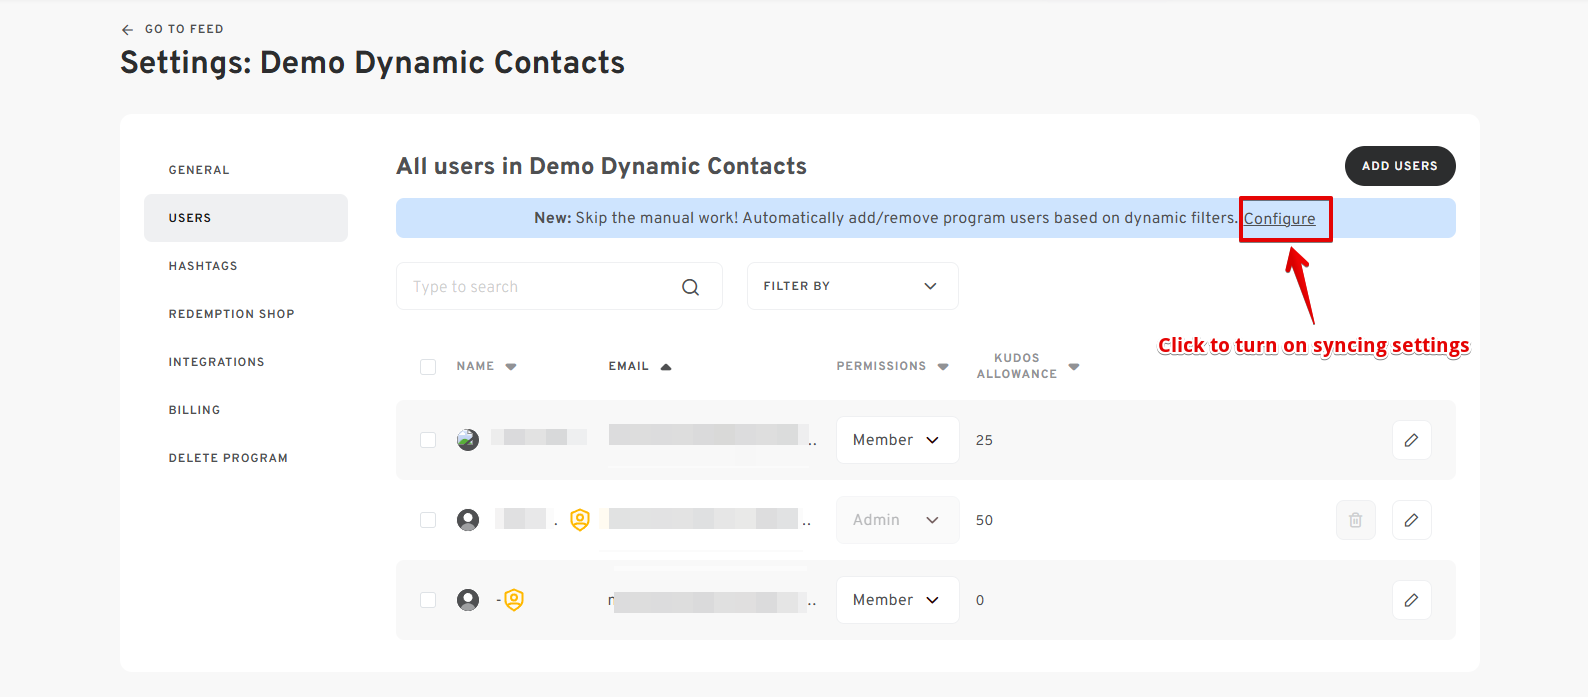Select the checkbox for the Admin user
This screenshot has width=1588, height=697.
[428, 520]
